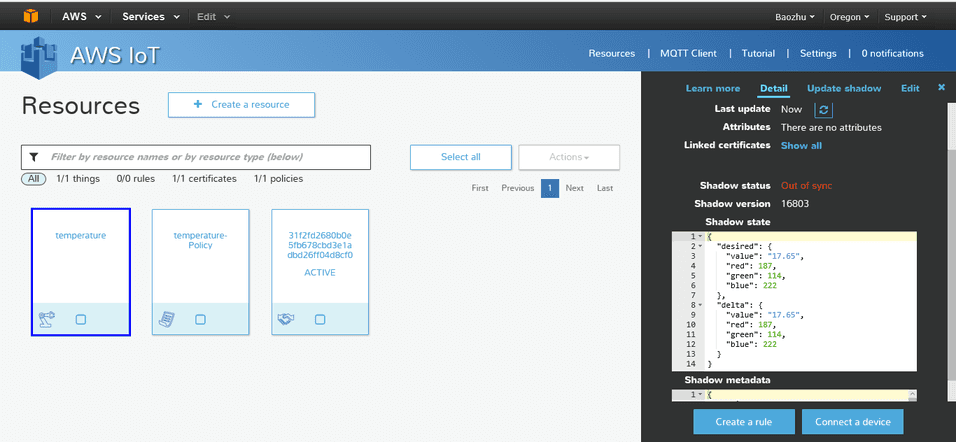The width and height of the screenshot is (956, 442).
Task: Click Connect a device button
Action: tap(852, 421)
